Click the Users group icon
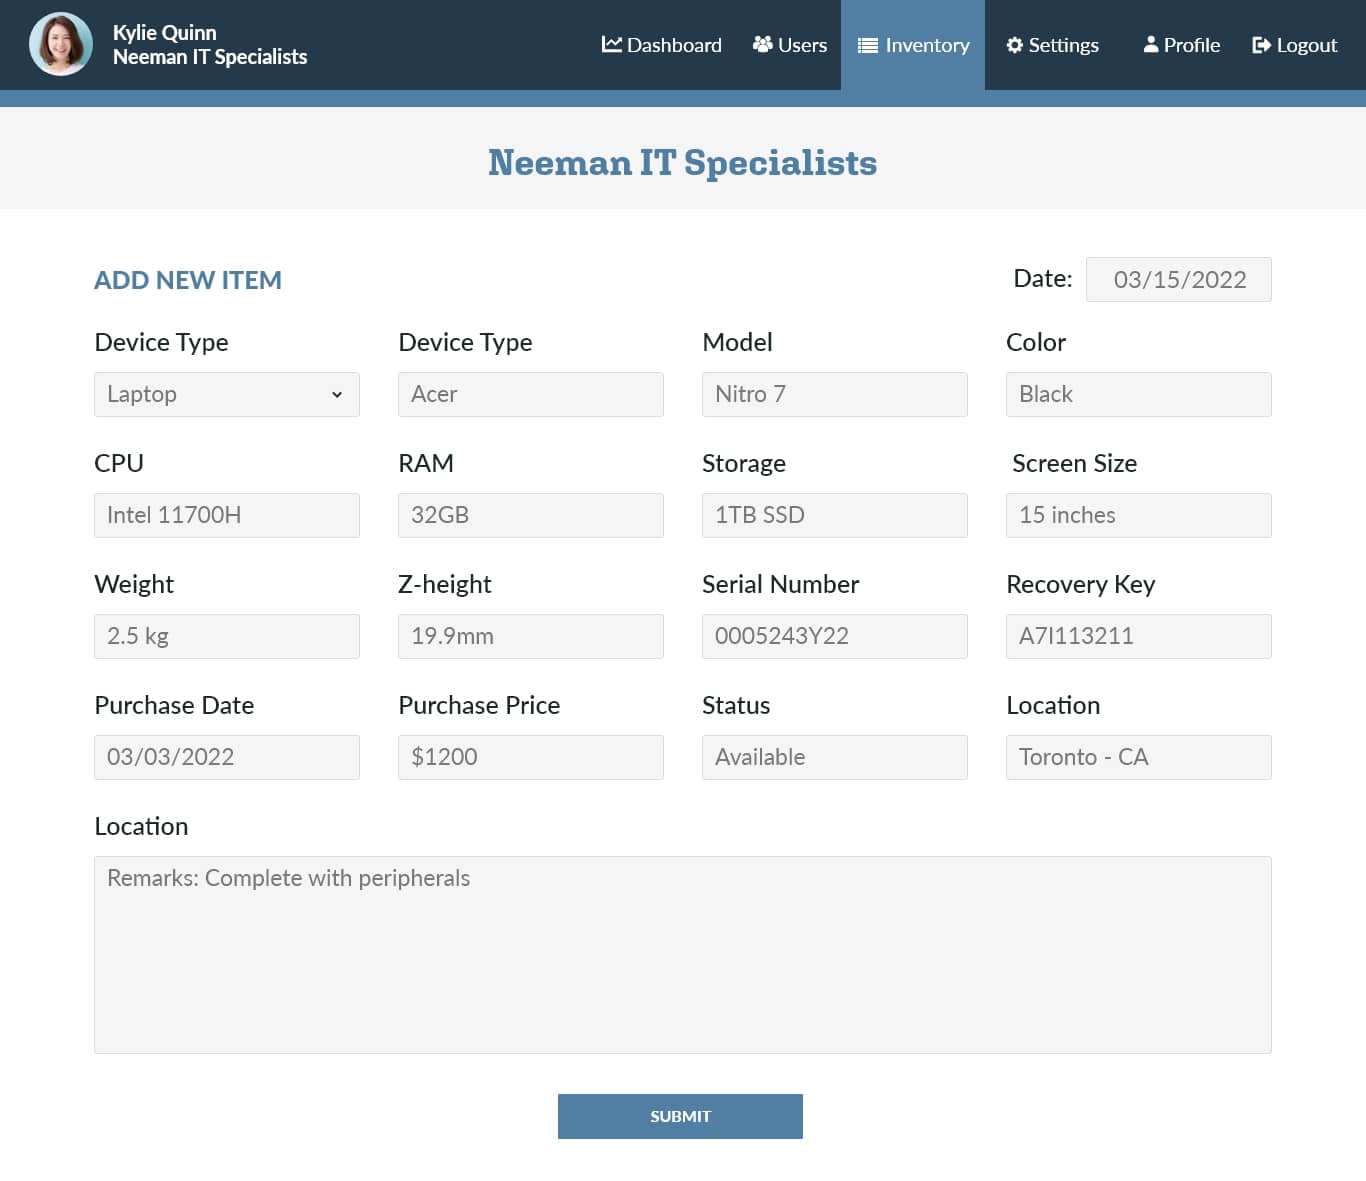The image size is (1366, 1181). (x=762, y=45)
